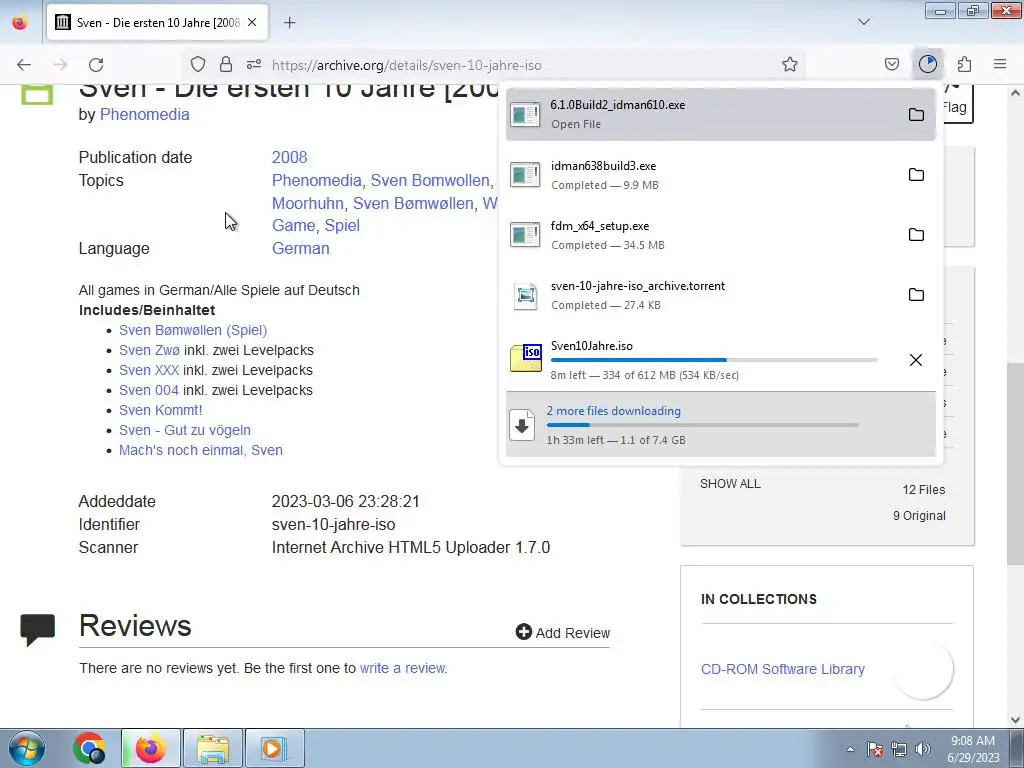
Task: Open Windows Explorer from taskbar
Action: 213,748
